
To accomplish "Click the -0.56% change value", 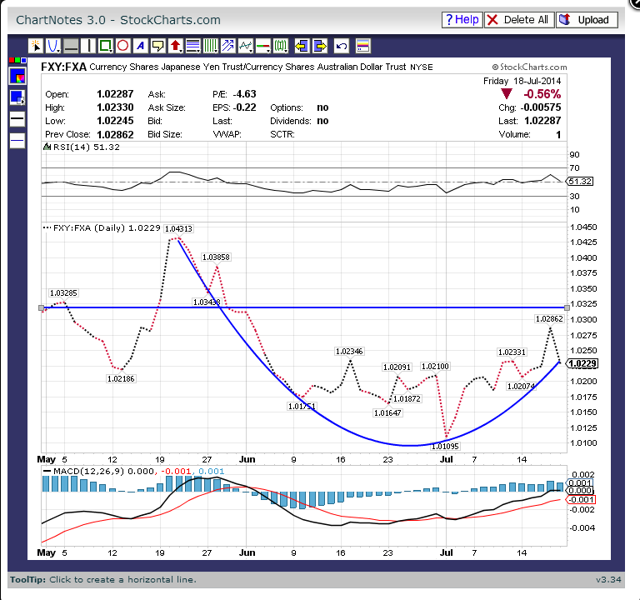I will [x=542, y=94].
